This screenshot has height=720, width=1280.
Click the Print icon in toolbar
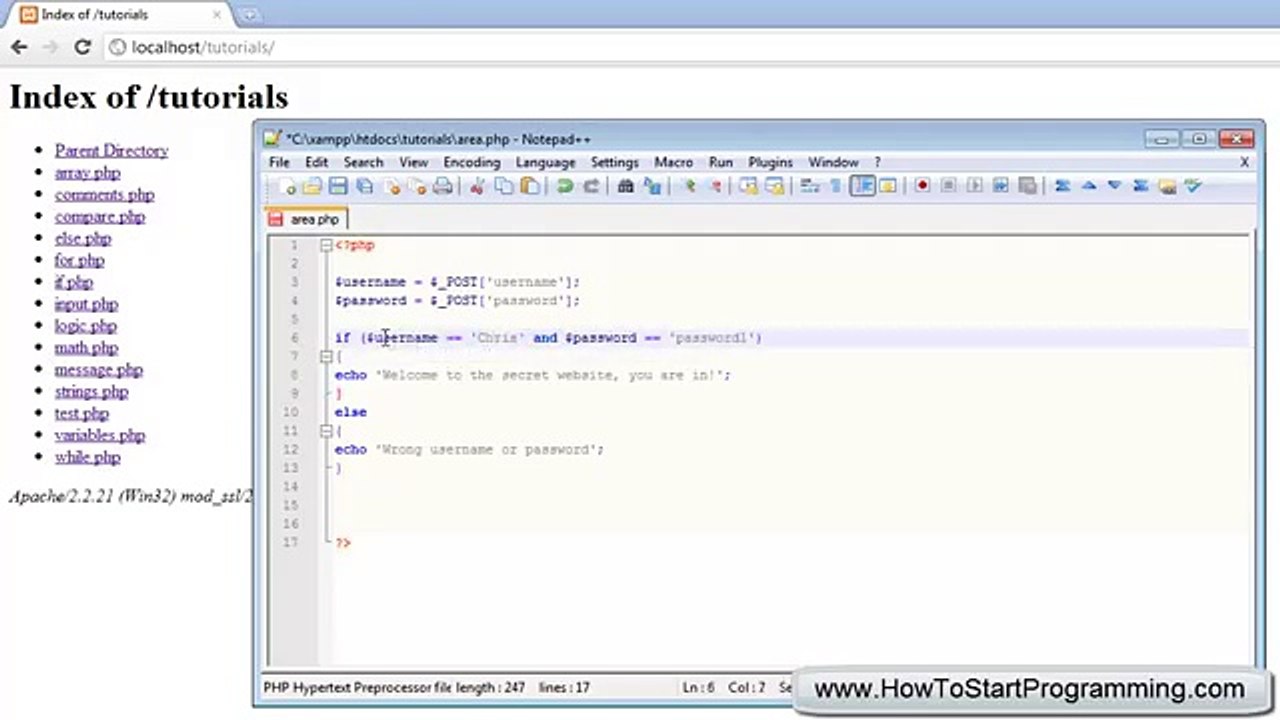click(x=442, y=186)
